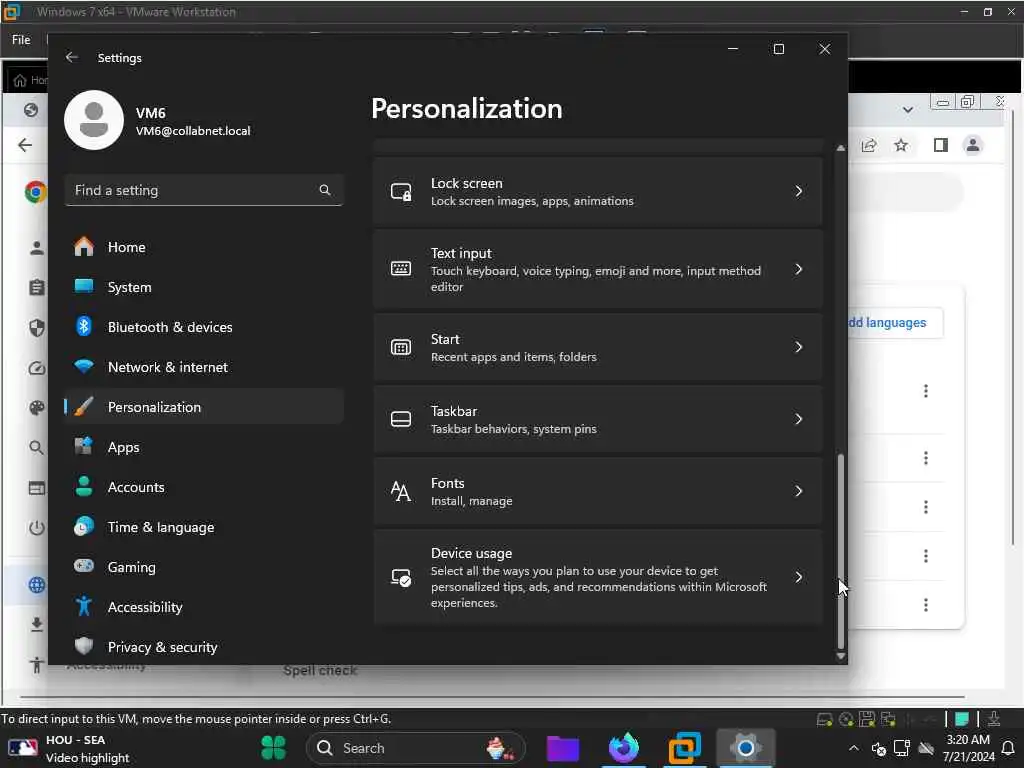Expand Taskbar row chevron
This screenshot has width=1024, height=768.
click(x=799, y=419)
